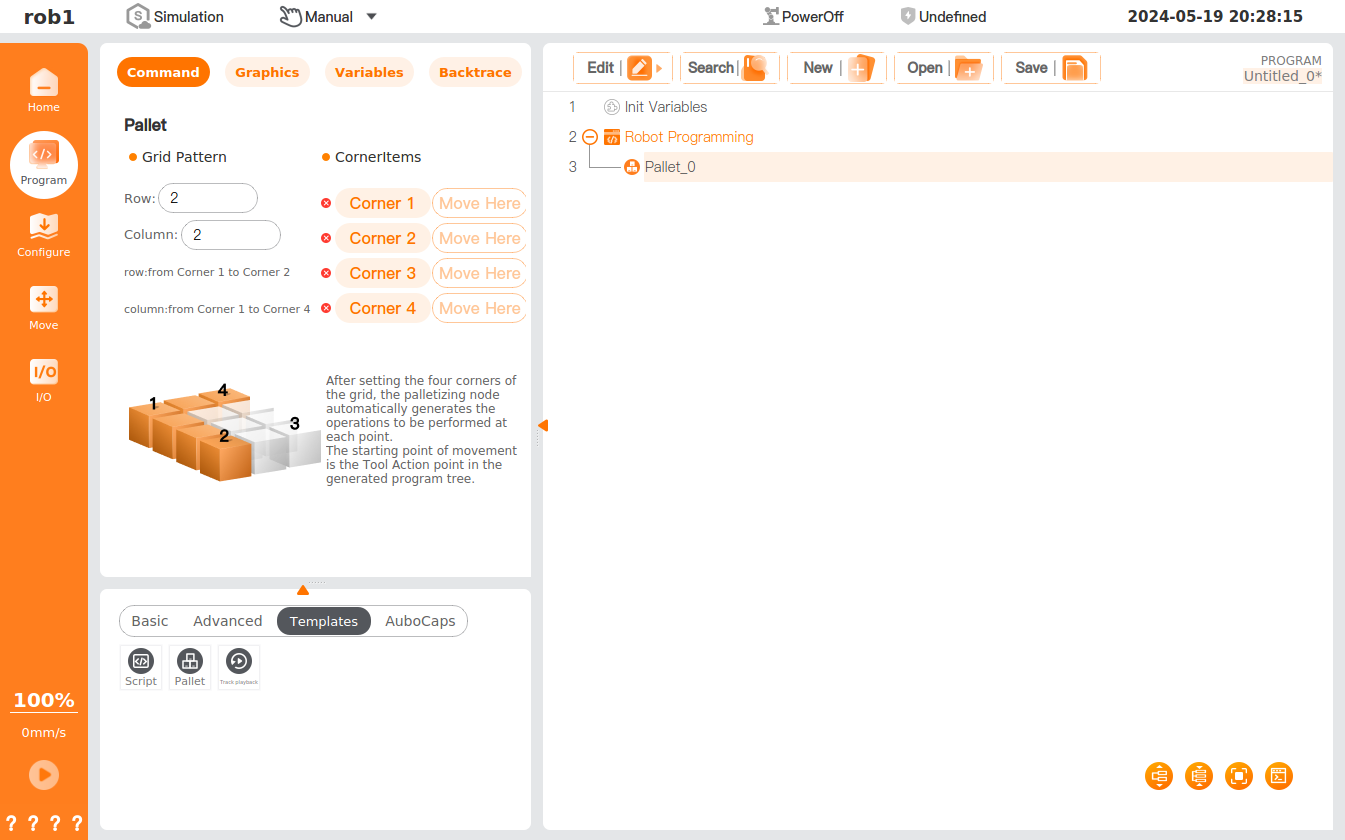Open the I/O panel
This screenshot has width=1345, height=840.
43,380
